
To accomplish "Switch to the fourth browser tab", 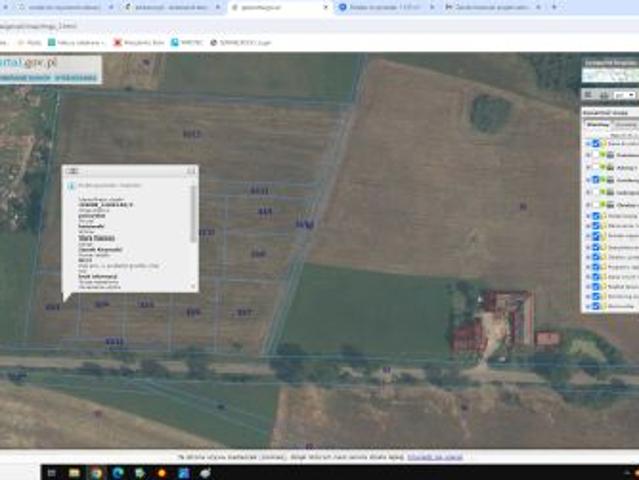I will (385, 7).
